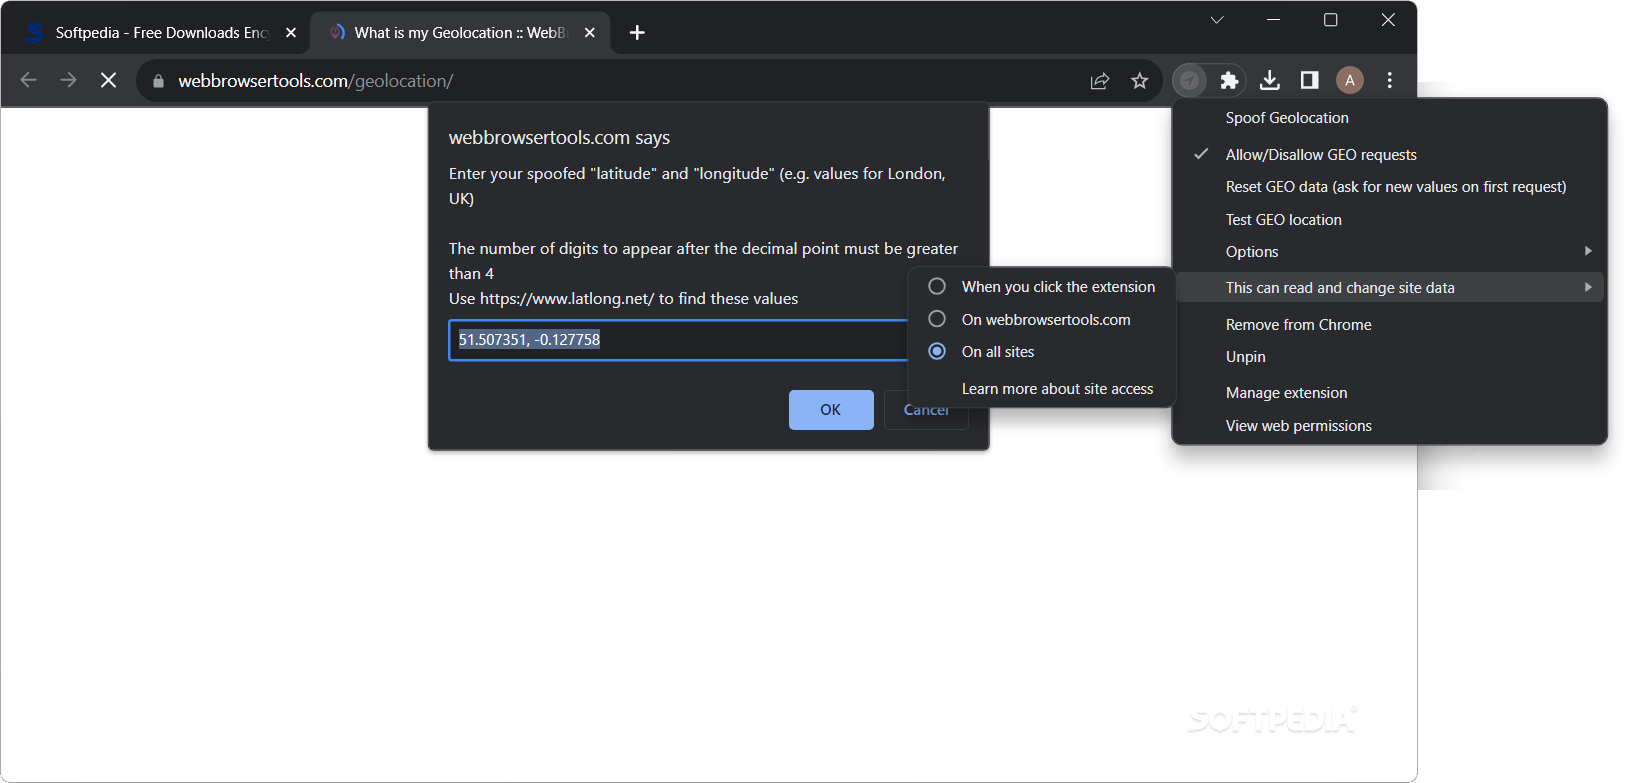Image resolution: width=1638 pixels, height=783 pixels.
Task: Bookmark this page with the star icon
Action: 1139,81
